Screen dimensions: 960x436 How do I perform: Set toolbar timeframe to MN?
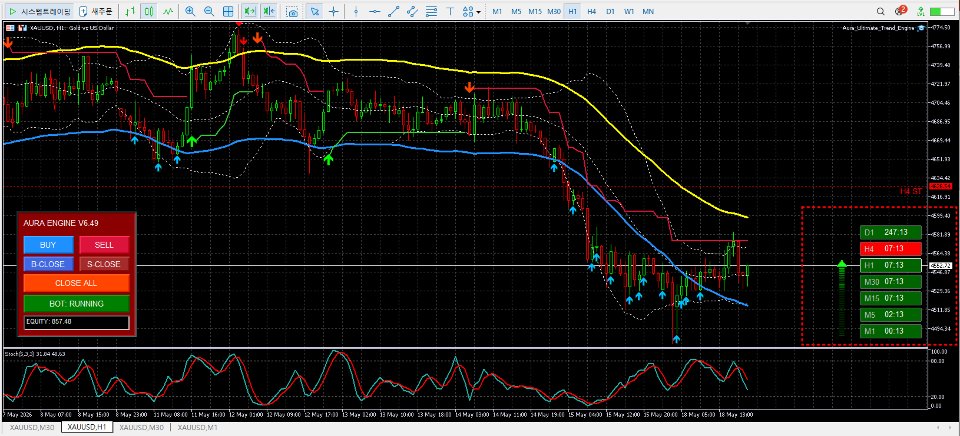coord(648,11)
